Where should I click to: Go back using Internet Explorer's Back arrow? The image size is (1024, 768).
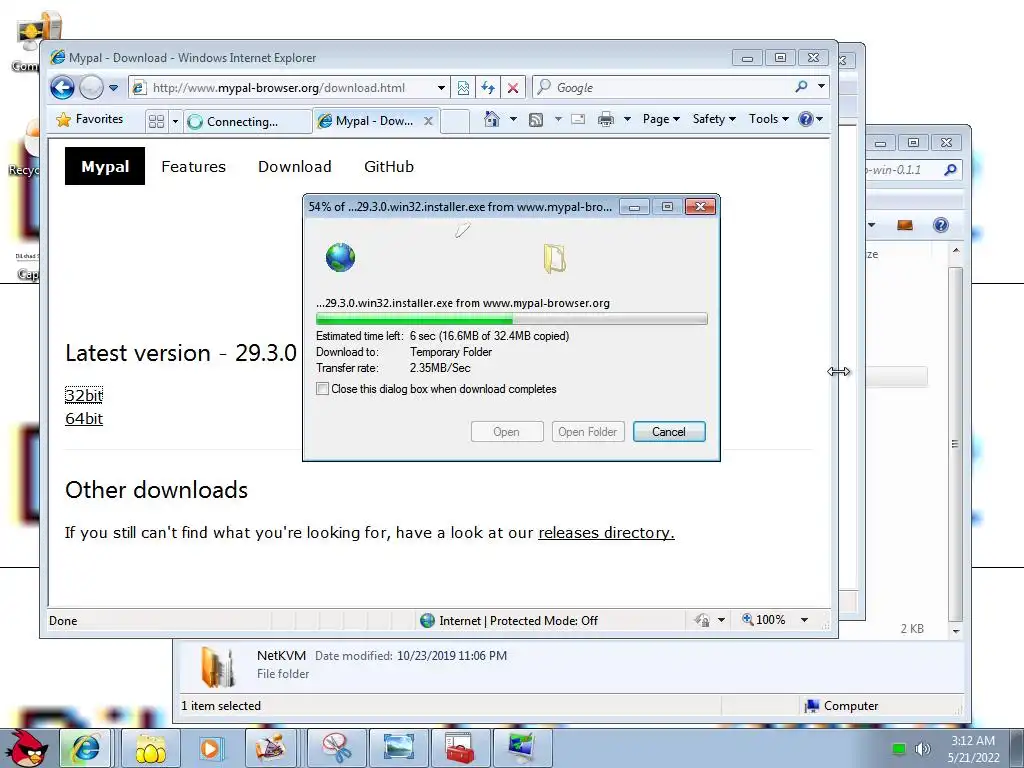tap(63, 88)
